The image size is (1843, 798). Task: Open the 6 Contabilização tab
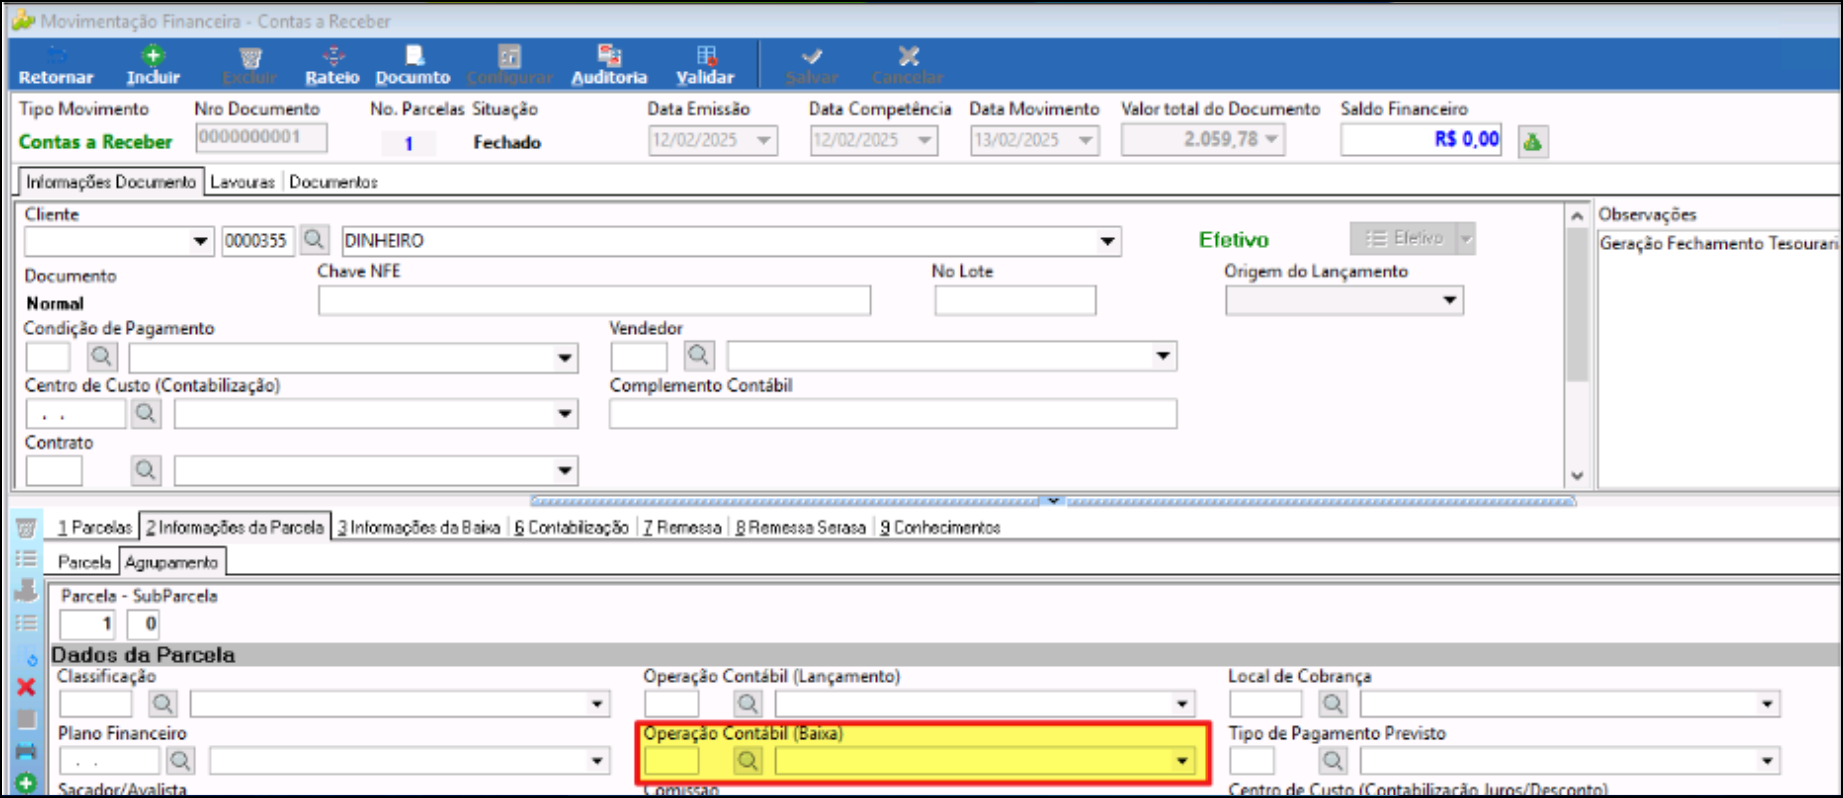[571, 527]
